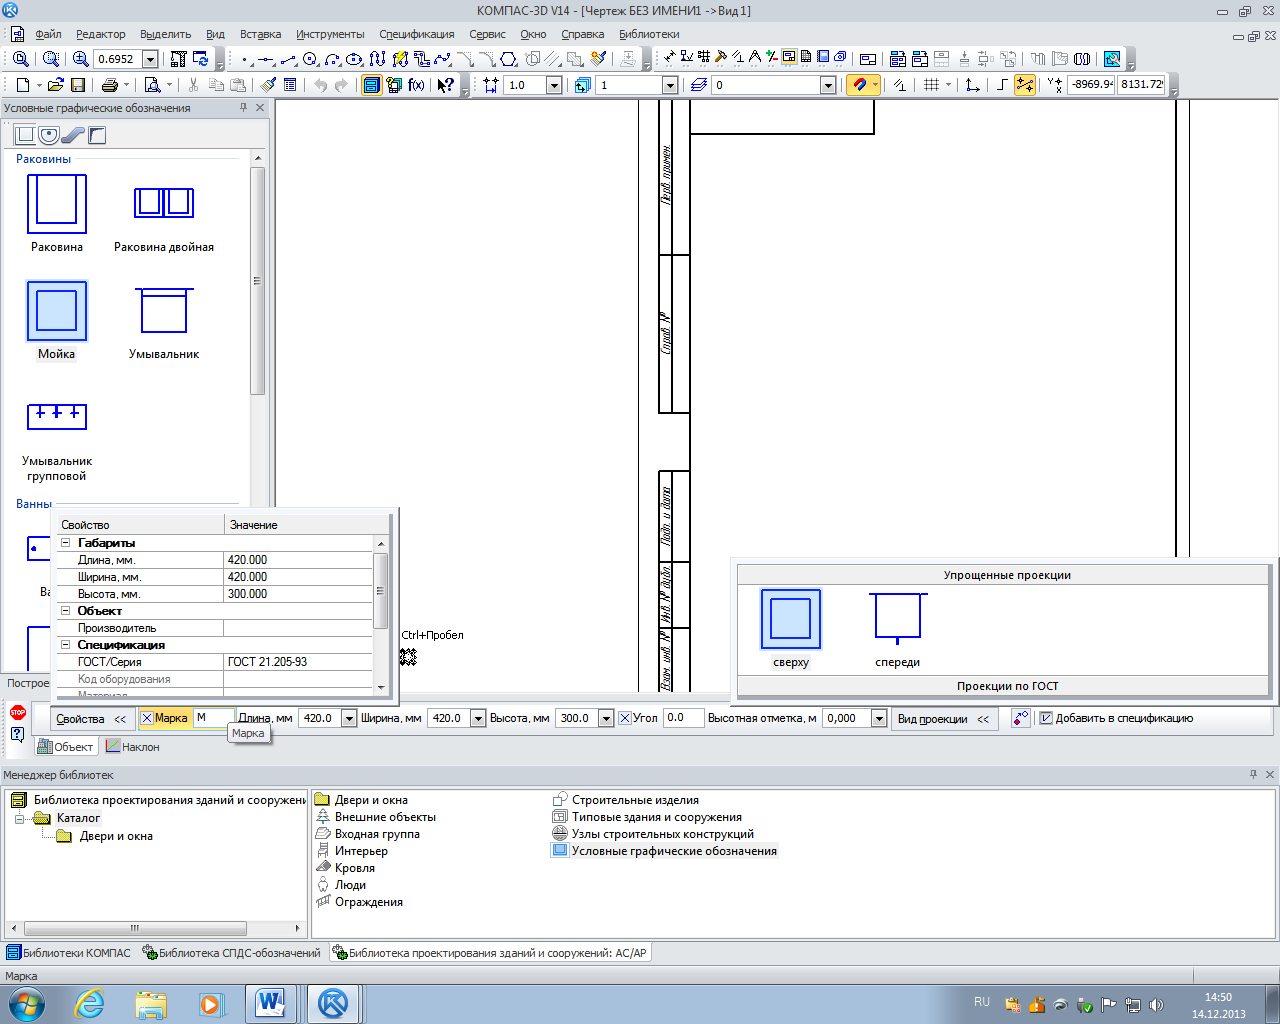
Task: Click the New document icon
Action: (23, 85)
